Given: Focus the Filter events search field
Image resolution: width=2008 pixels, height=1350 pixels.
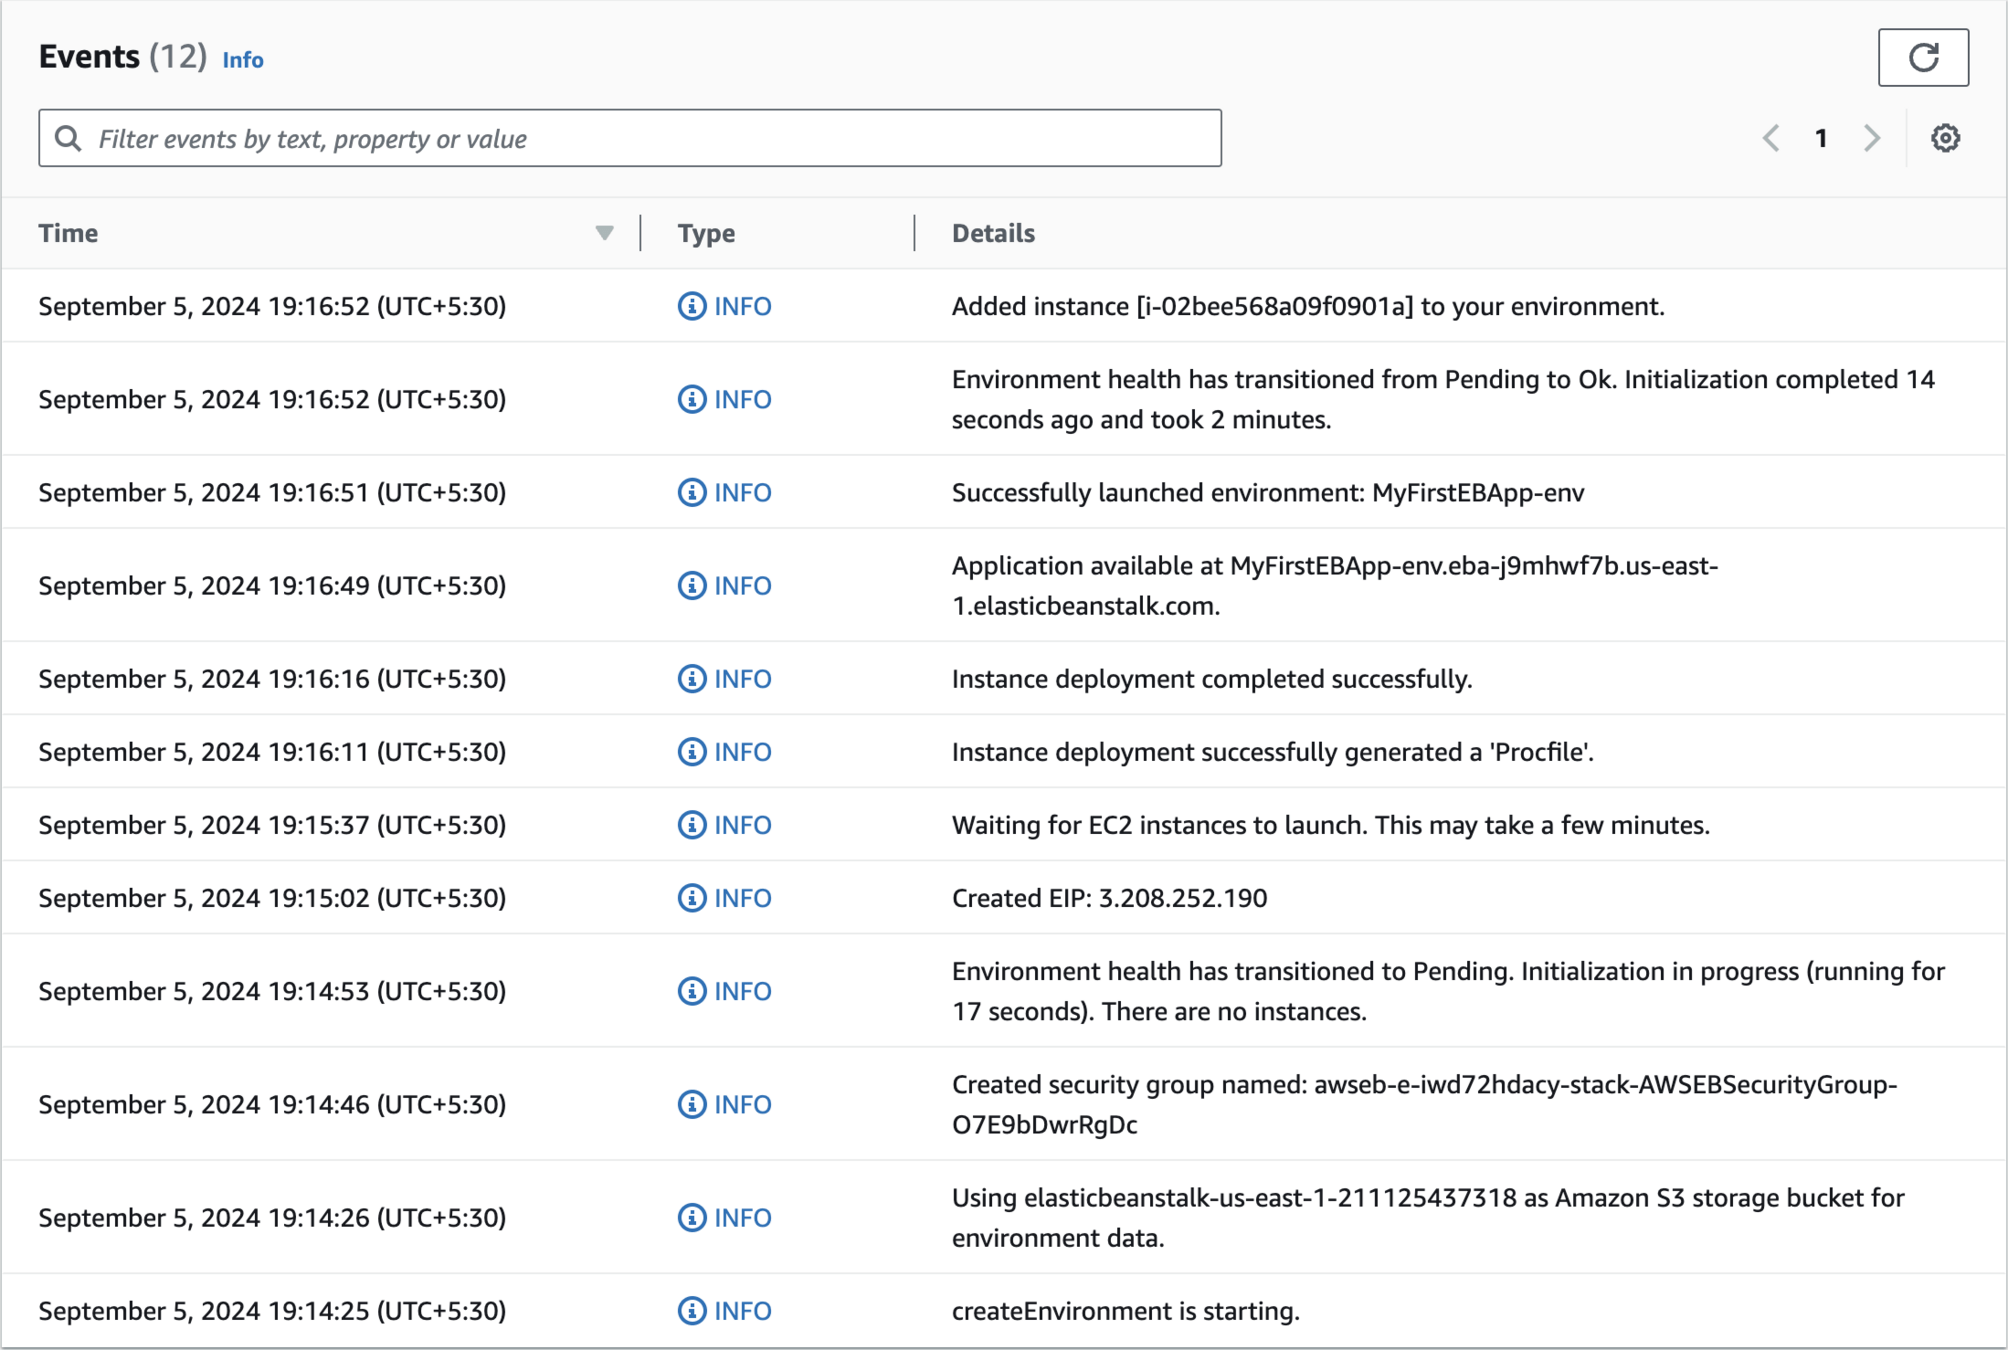Looking at the screenshot, I should [650, 138].
